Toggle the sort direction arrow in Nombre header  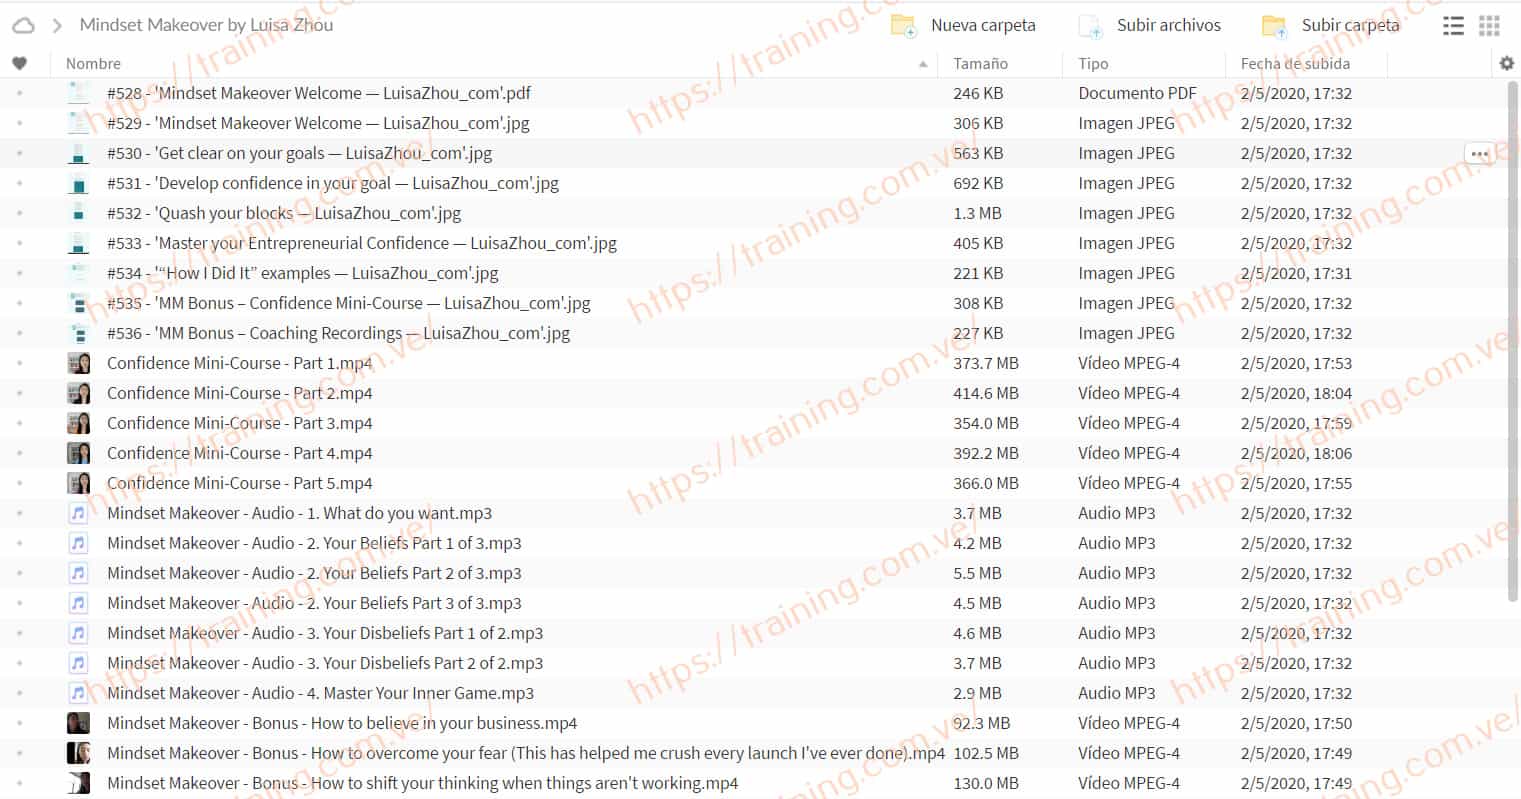click(922, 64)
